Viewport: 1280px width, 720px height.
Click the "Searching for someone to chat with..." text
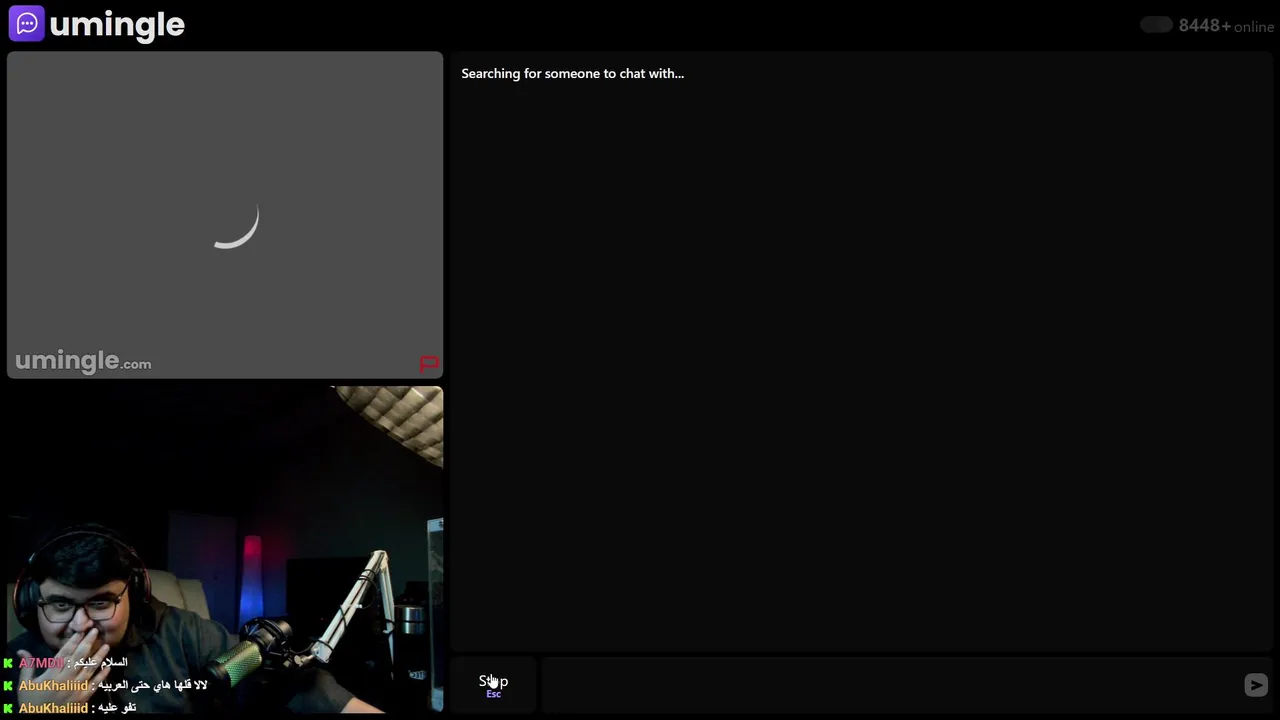[x=573, y=74]
